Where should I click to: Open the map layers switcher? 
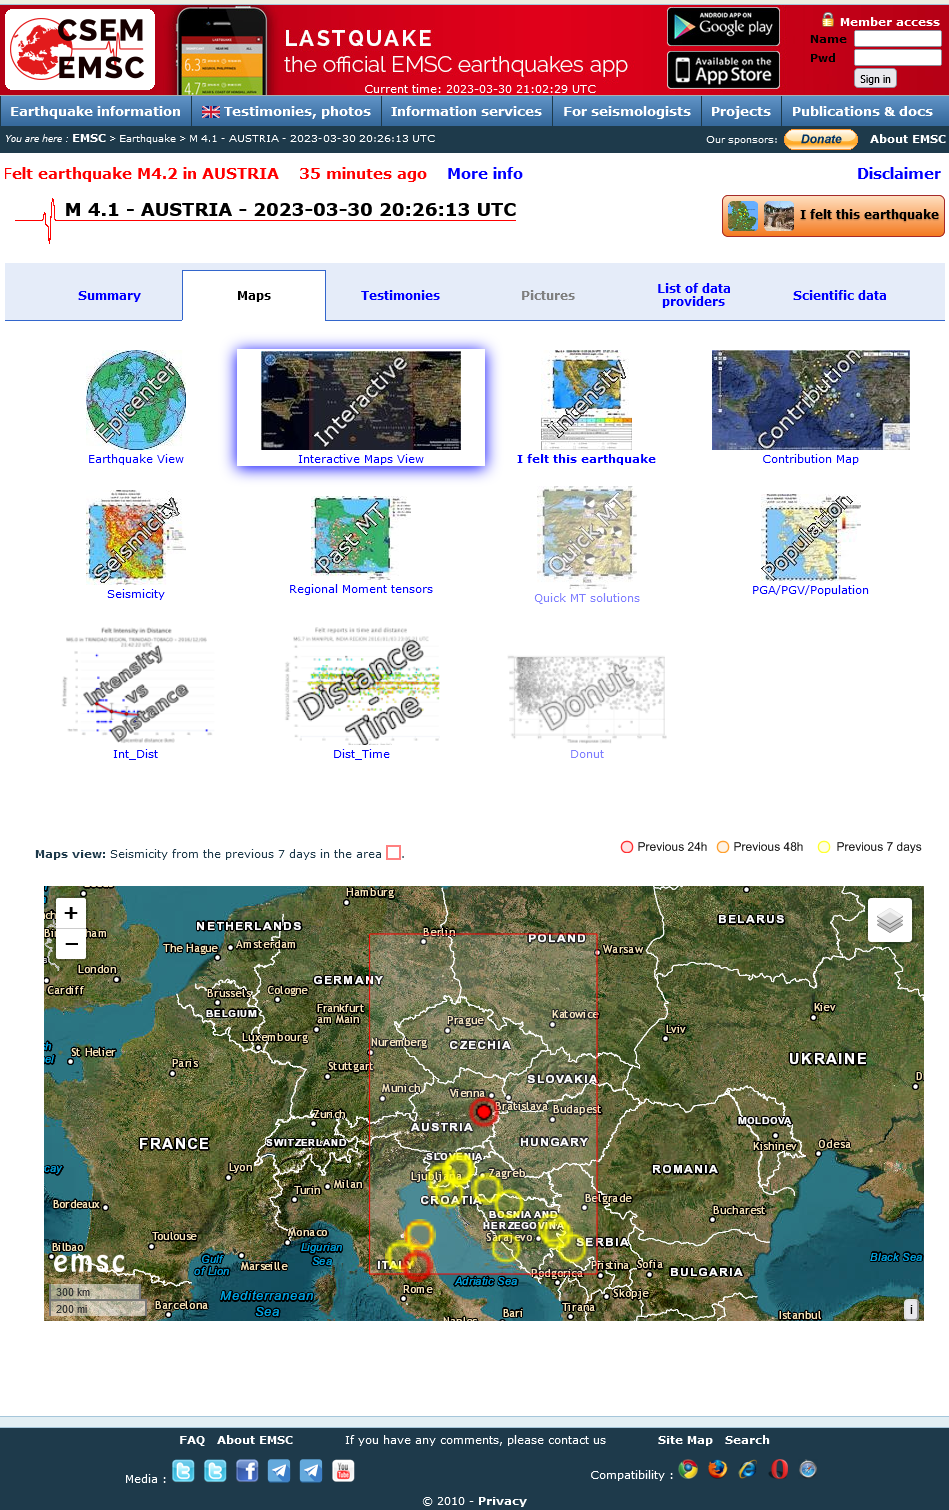point(890,920)
